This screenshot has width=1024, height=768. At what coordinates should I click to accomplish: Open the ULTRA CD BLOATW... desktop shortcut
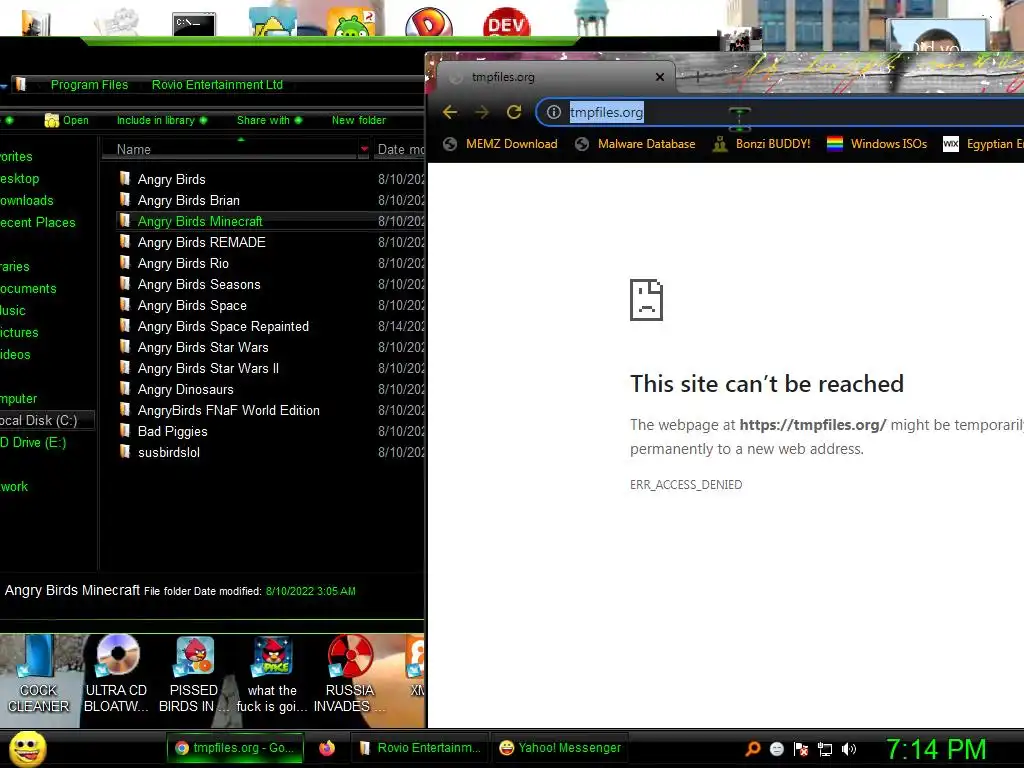pos(116,675)
